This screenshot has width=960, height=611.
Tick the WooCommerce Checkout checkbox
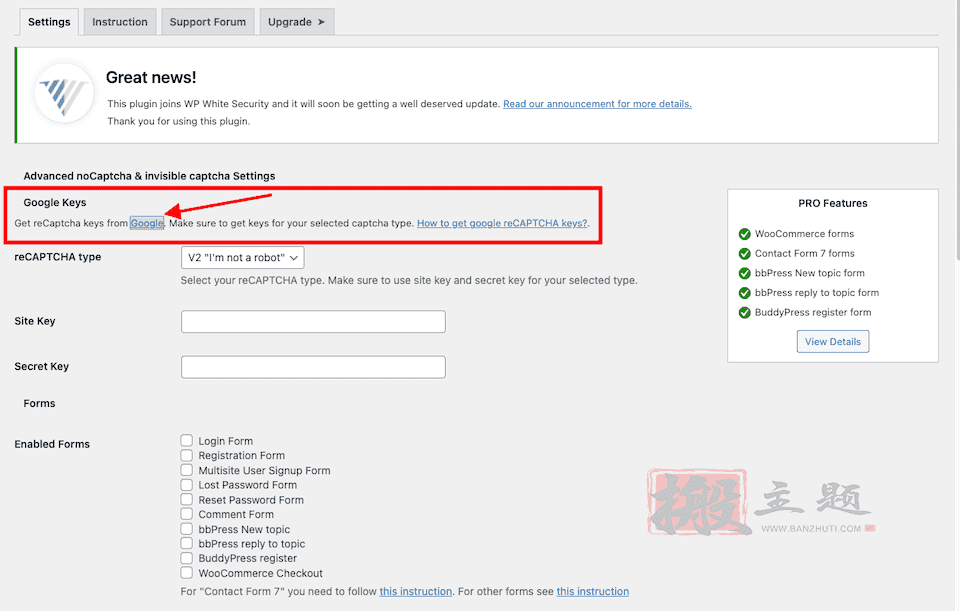point(187,572)
